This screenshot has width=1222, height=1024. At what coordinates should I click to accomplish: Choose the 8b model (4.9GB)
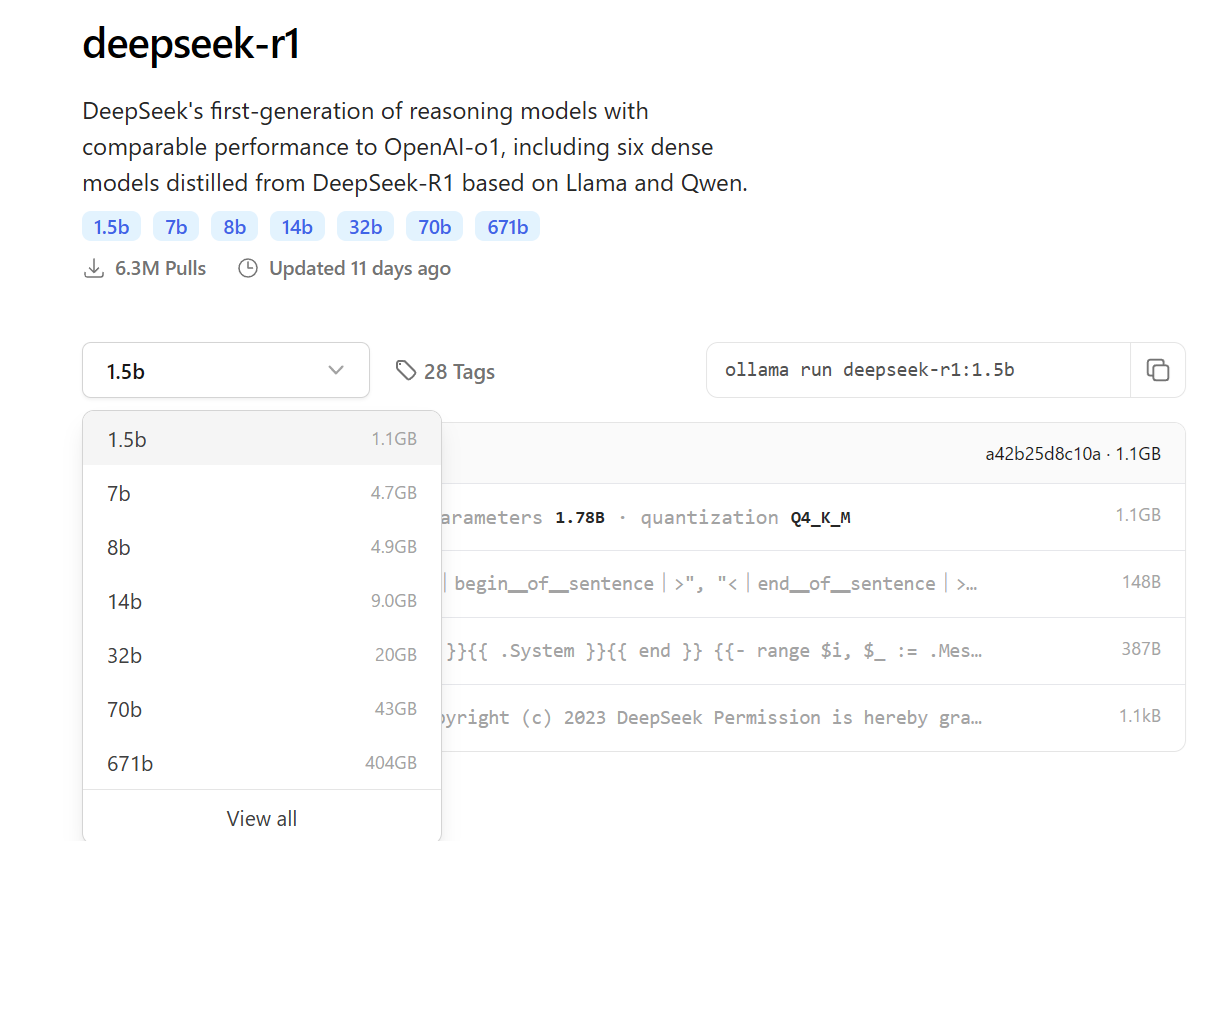click(x=262, y=547)
